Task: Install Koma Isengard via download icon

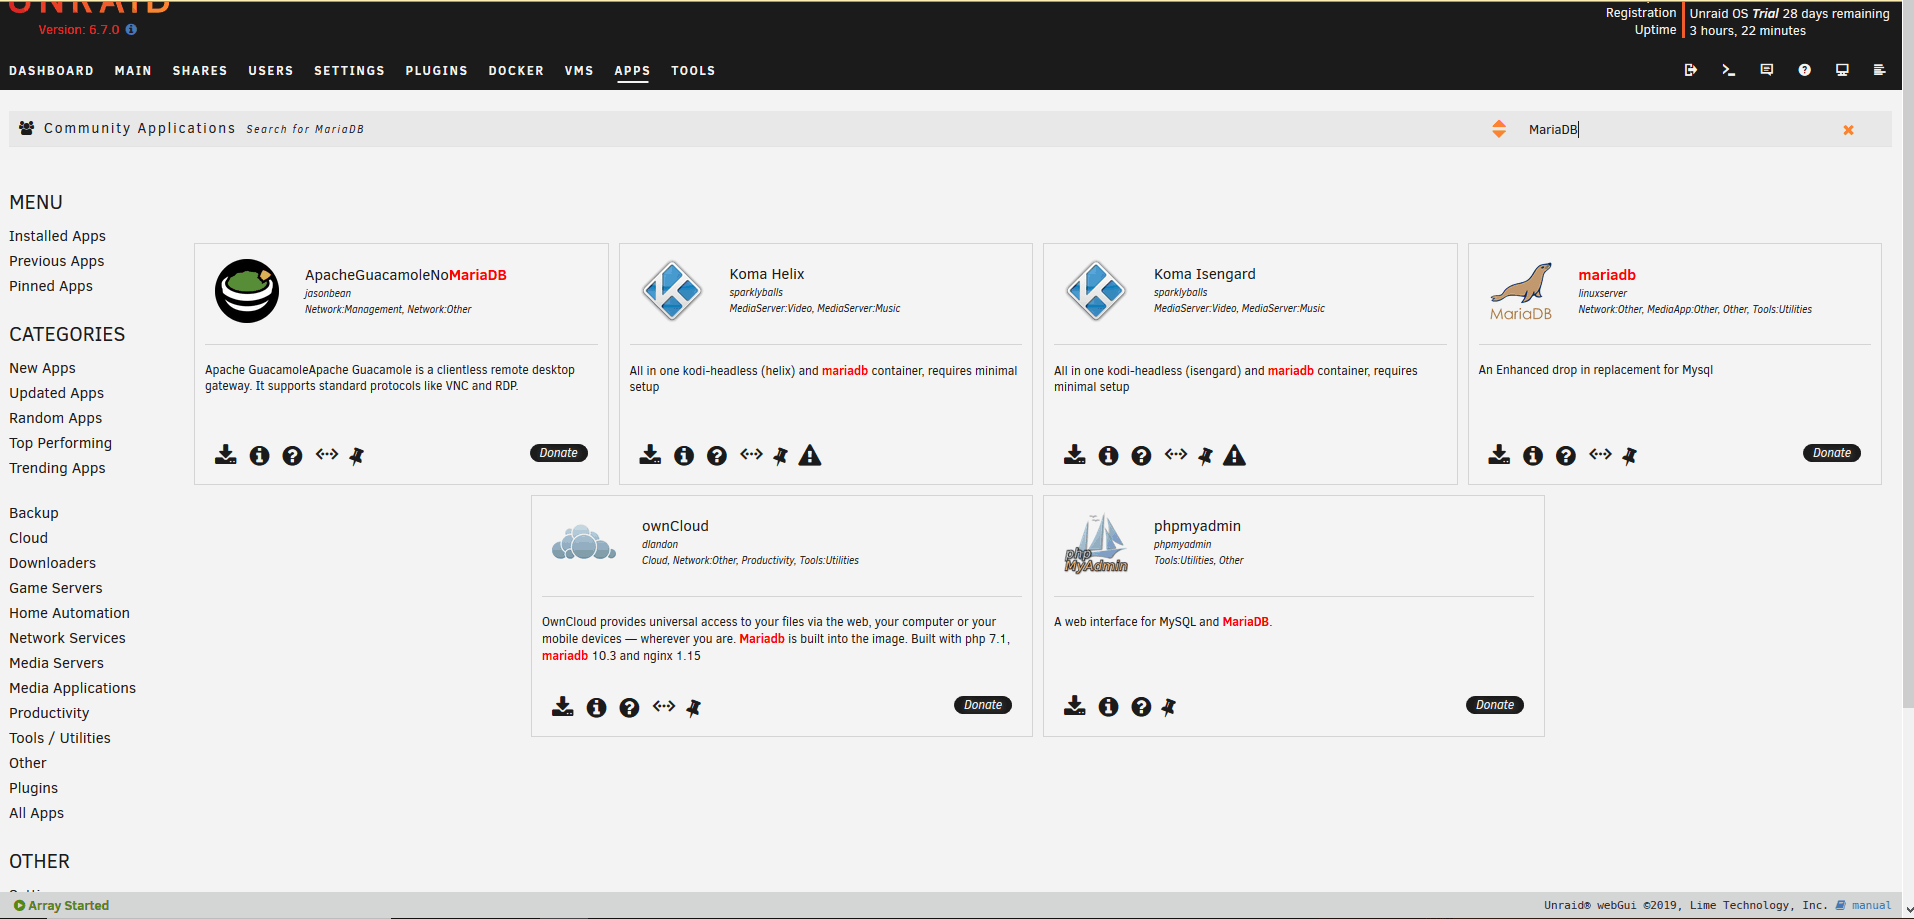Action: [x=1075, y=455]
